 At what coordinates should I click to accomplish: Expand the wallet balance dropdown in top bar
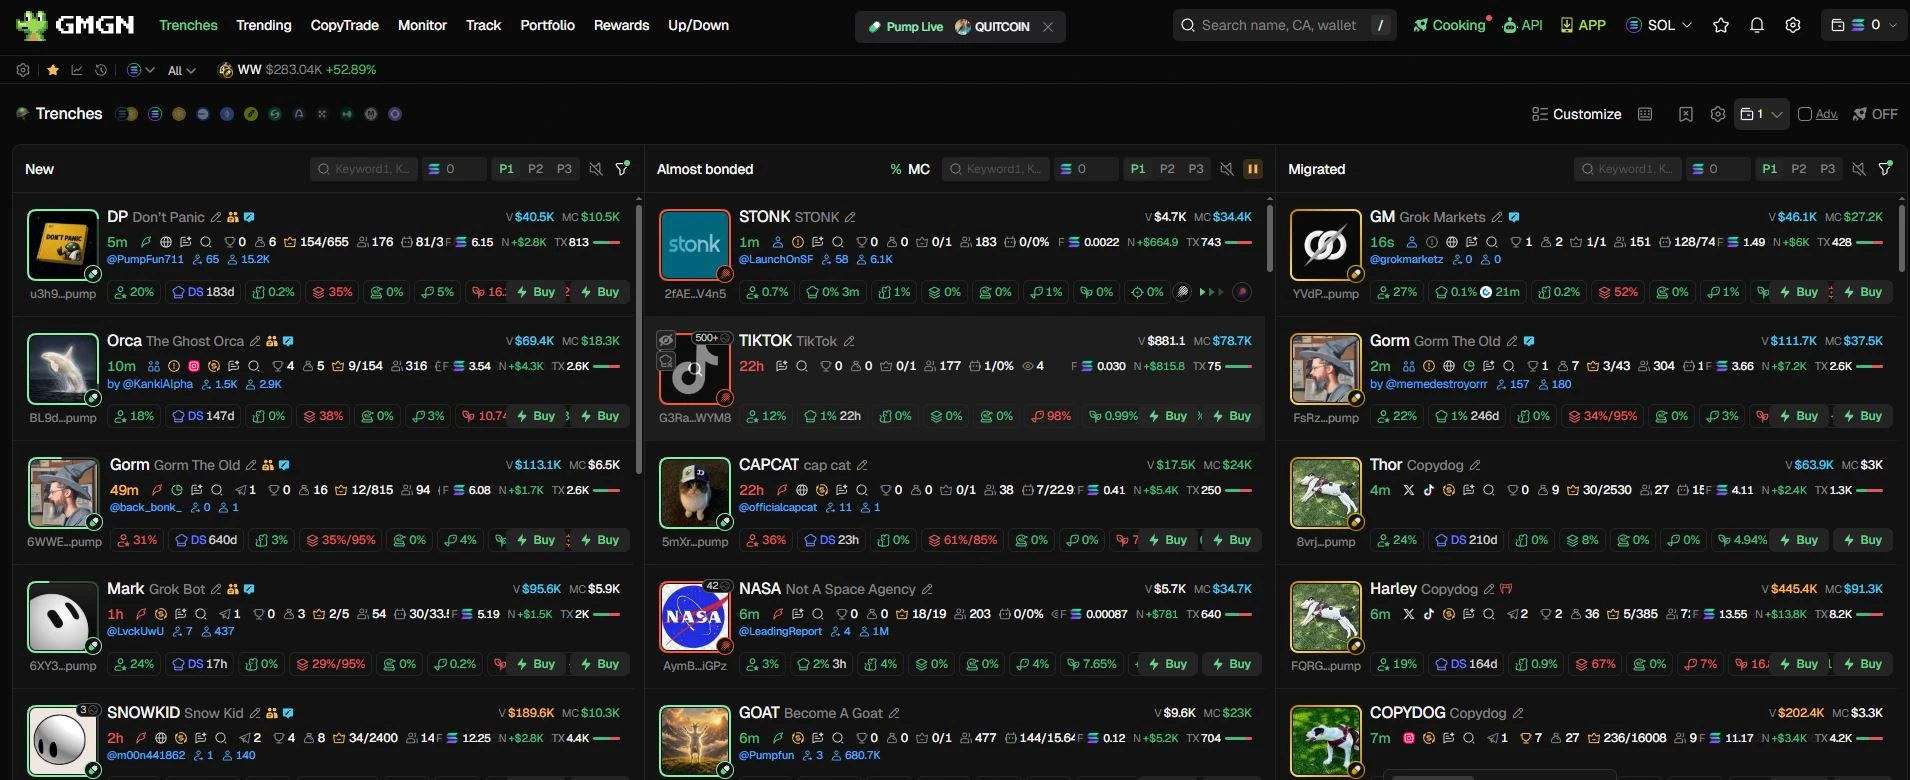click(1864, 25)
